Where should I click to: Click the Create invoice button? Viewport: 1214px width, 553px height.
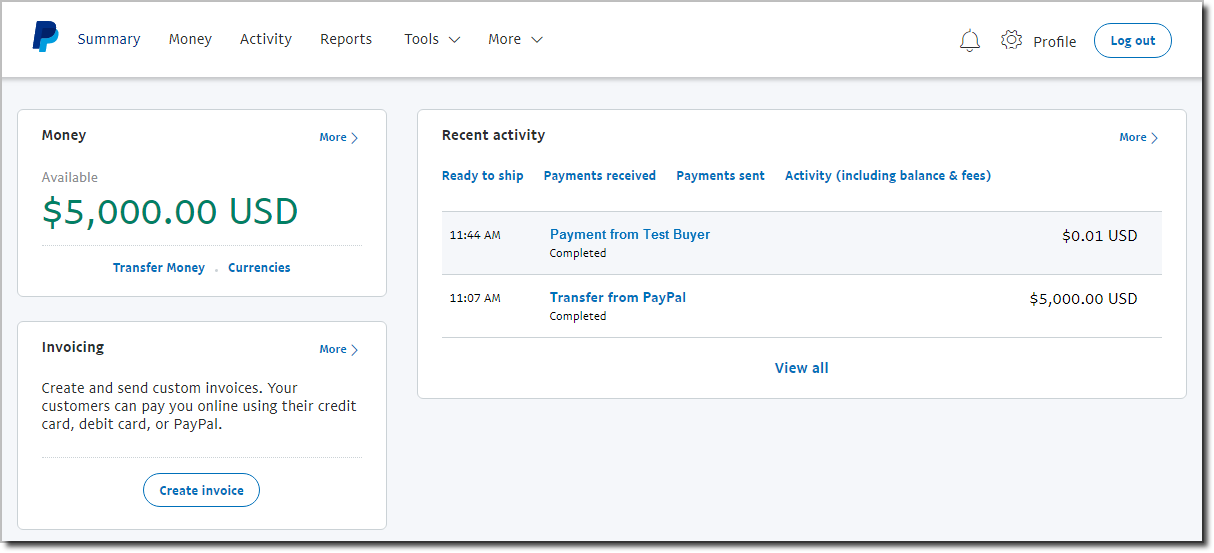pos(201,491)
